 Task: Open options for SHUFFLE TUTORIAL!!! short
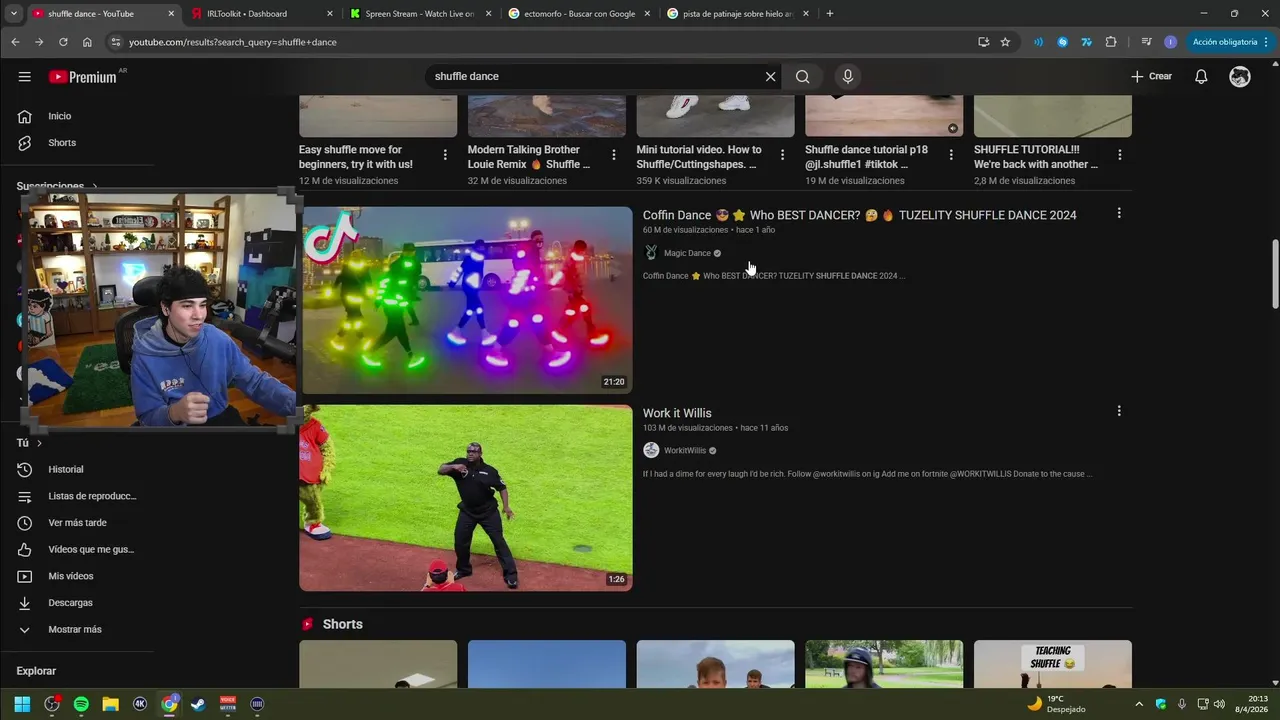coord(1120,155)
